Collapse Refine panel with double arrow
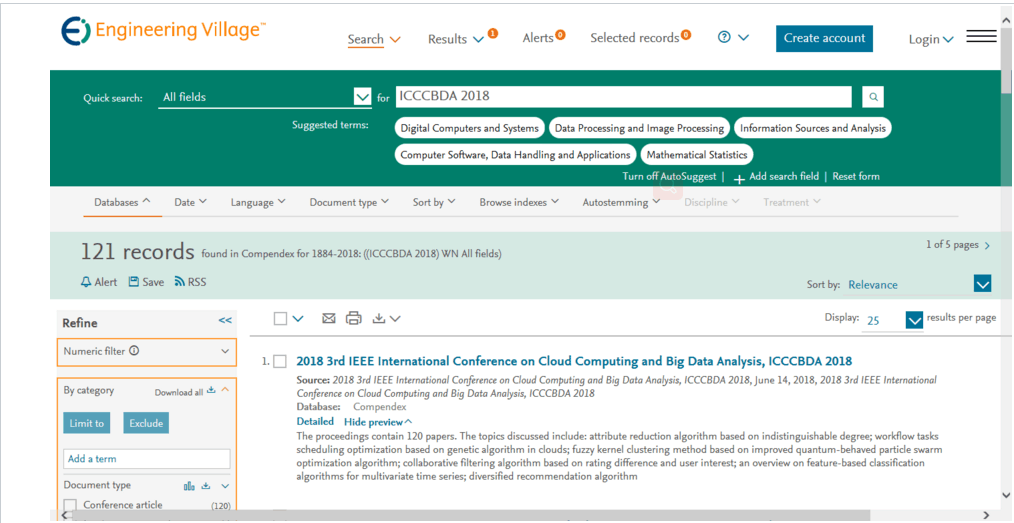The width and height of the screenshot is (1014, 523). (x=224, y=321)
